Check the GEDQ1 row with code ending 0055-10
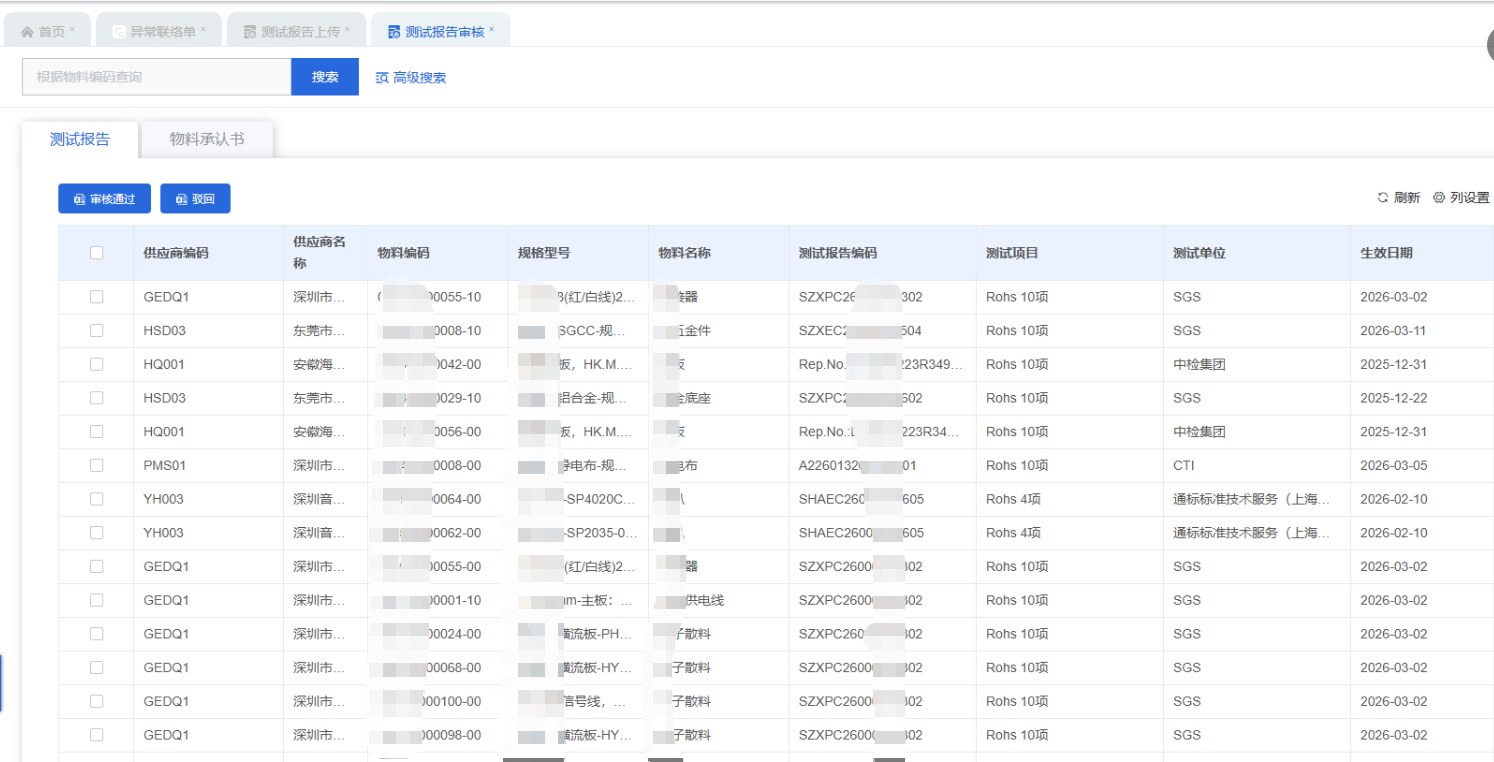1494x762 pixels. (x=96, y=297)
